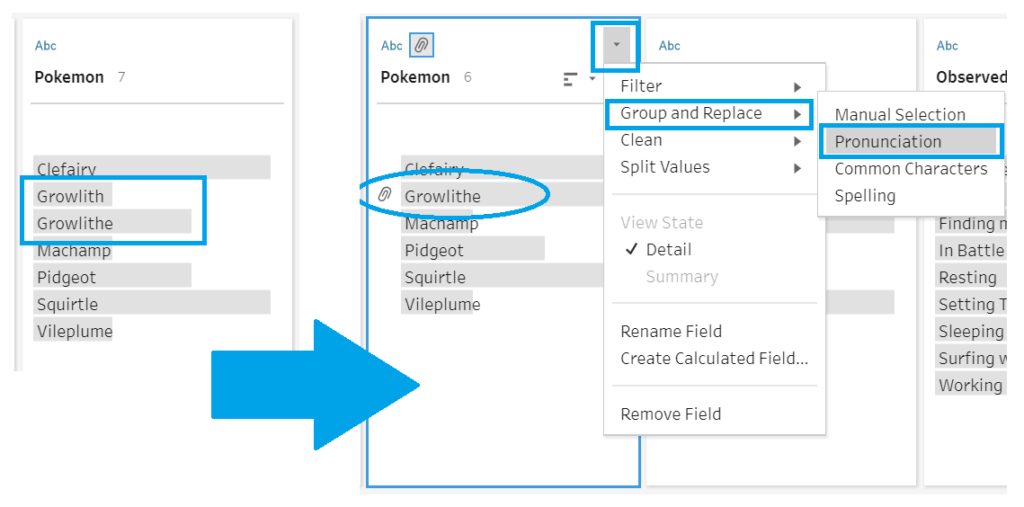Click the paperclip group icon beside Abc
This screenshot has width=1024, height=507.
tap(422, 45)
